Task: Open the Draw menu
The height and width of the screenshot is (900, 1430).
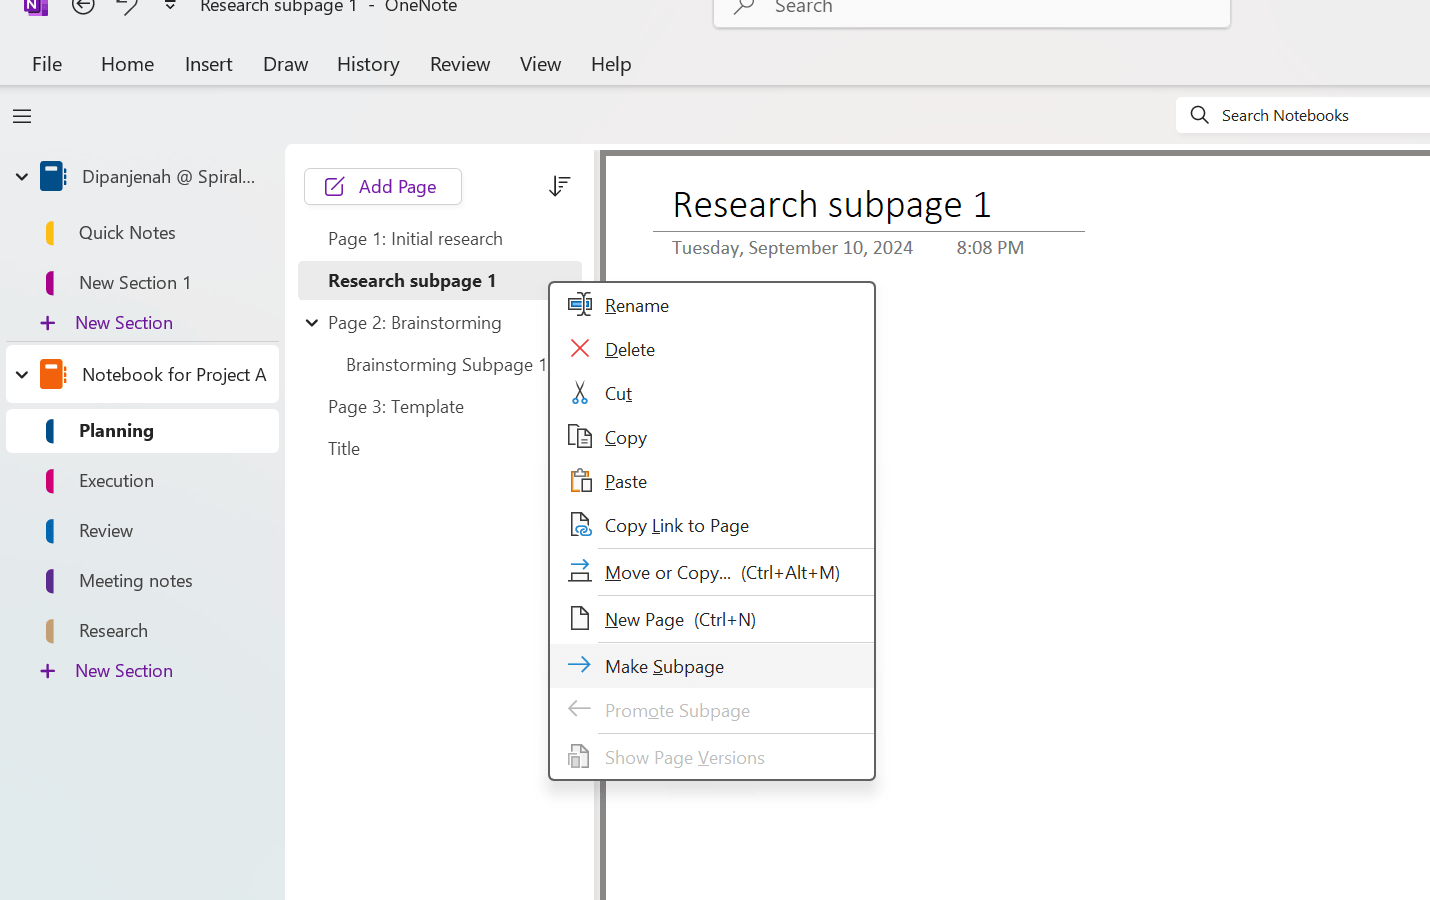Action: coord(285,63)
